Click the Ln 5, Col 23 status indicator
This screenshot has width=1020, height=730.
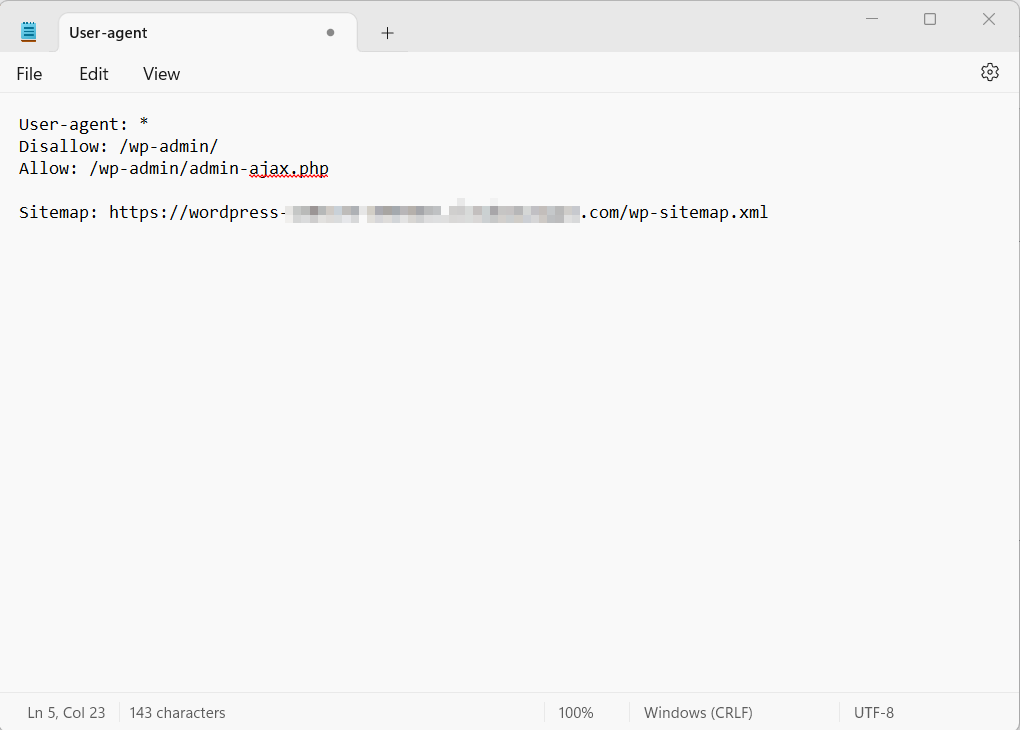click(x=66, y=713)
